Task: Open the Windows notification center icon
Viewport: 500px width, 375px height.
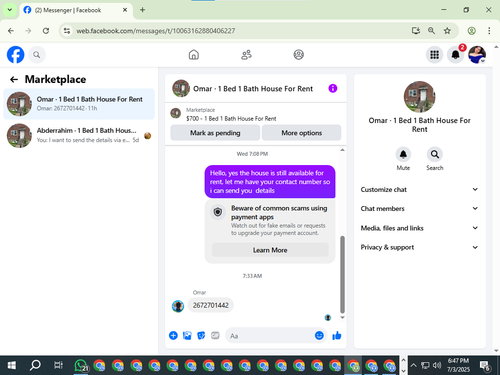Action: tap(485, 366)
